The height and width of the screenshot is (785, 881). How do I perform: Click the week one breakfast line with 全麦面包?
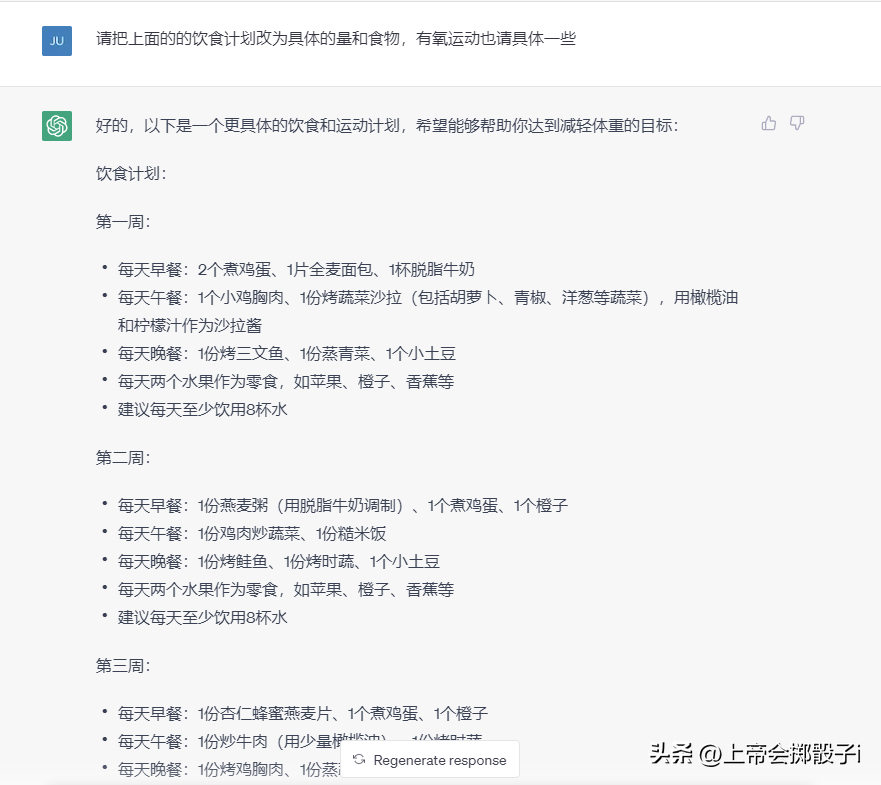tap(296, 270)
